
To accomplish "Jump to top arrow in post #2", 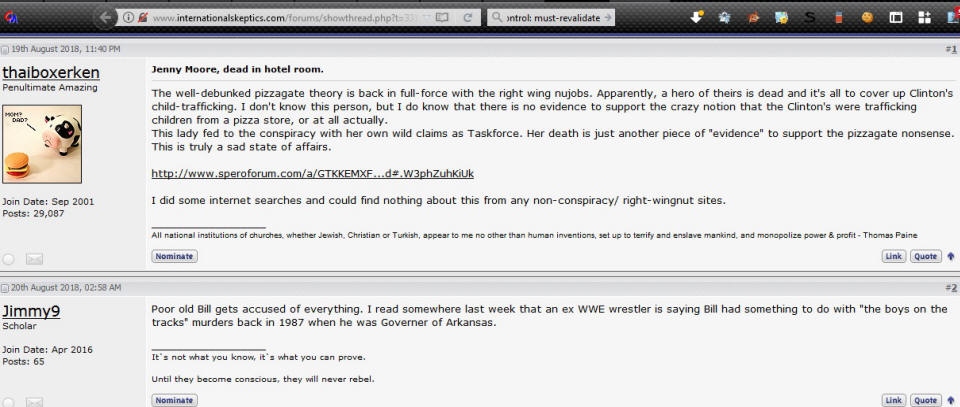I will (951, 400).
